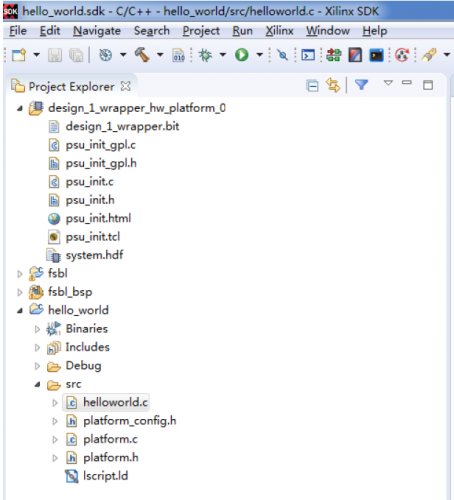Image resolution: width=454 pixels, height=500 pixels.
Task: Open the New dropdown arrow
Action: [36, 55]
